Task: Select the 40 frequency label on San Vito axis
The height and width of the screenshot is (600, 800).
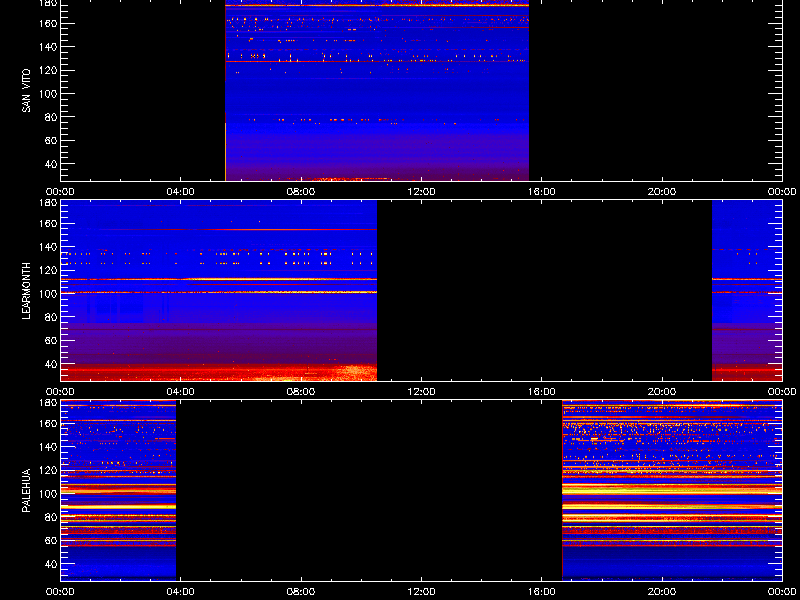Action: tap(51, 164)
